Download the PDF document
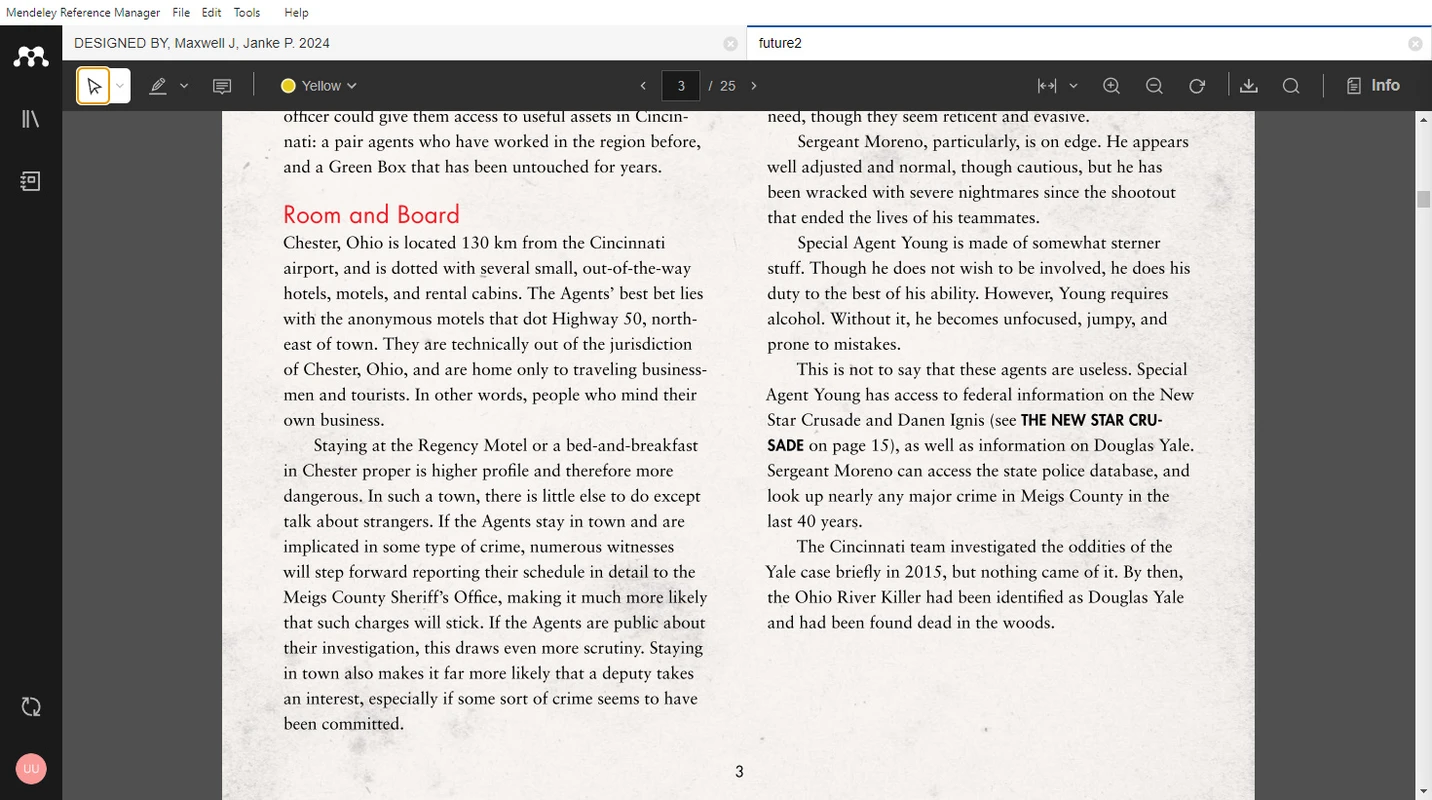The image size is (1432, 800). tap(1248, 86)
